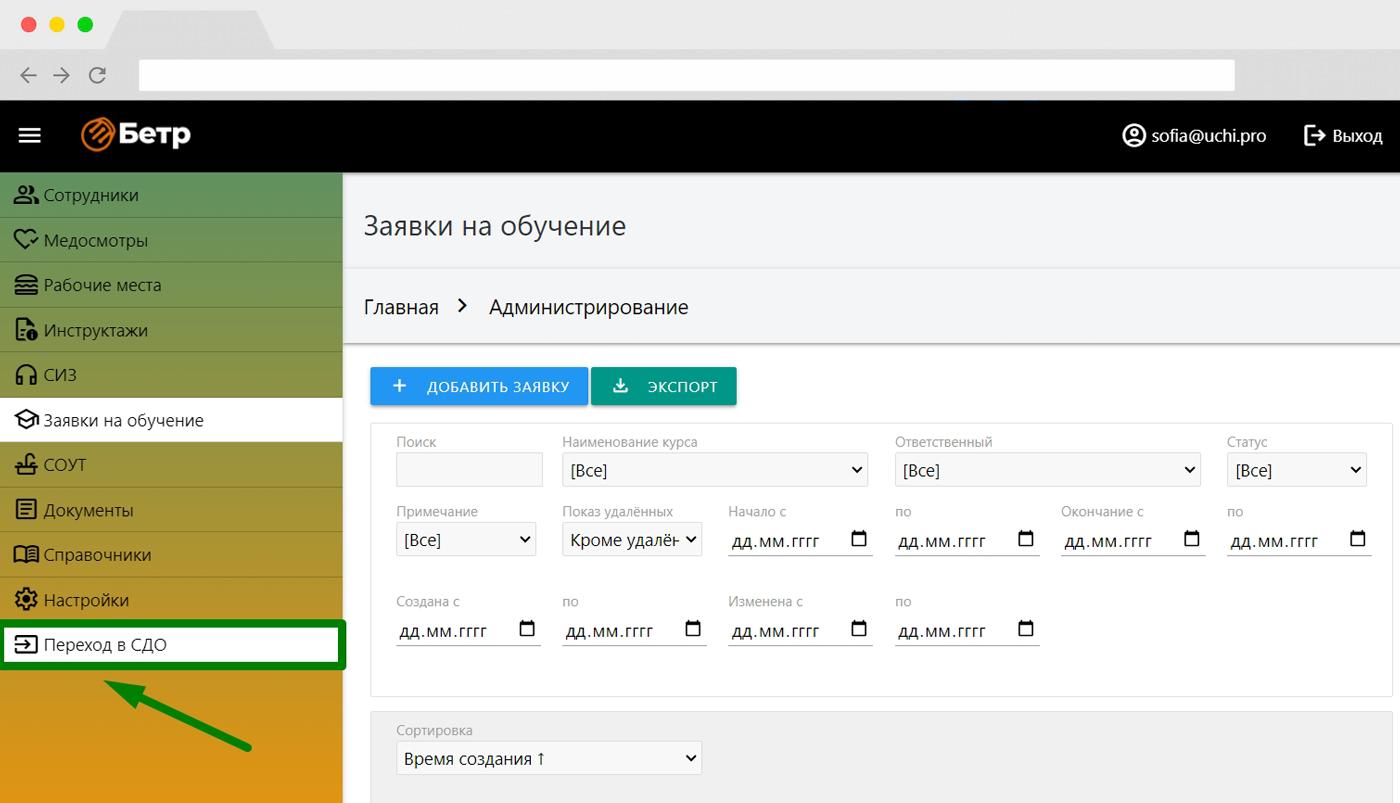This screenshot has height=803, width=1400.
Task: Click the Бетр logo
Action: (x=136, y=134)
